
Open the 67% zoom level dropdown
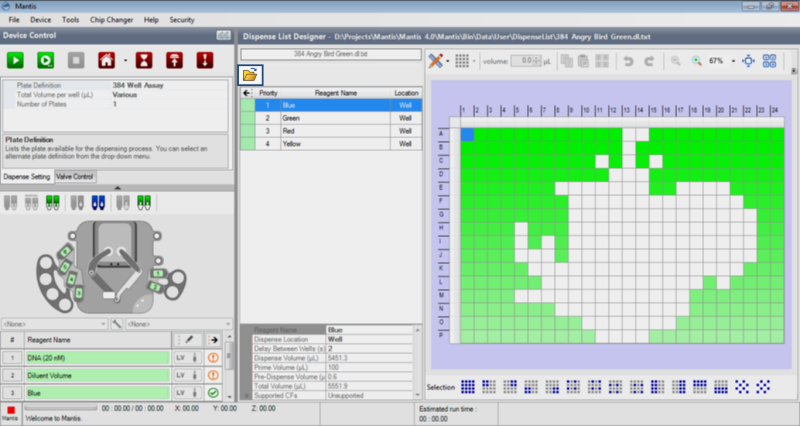tap(733, 61)
